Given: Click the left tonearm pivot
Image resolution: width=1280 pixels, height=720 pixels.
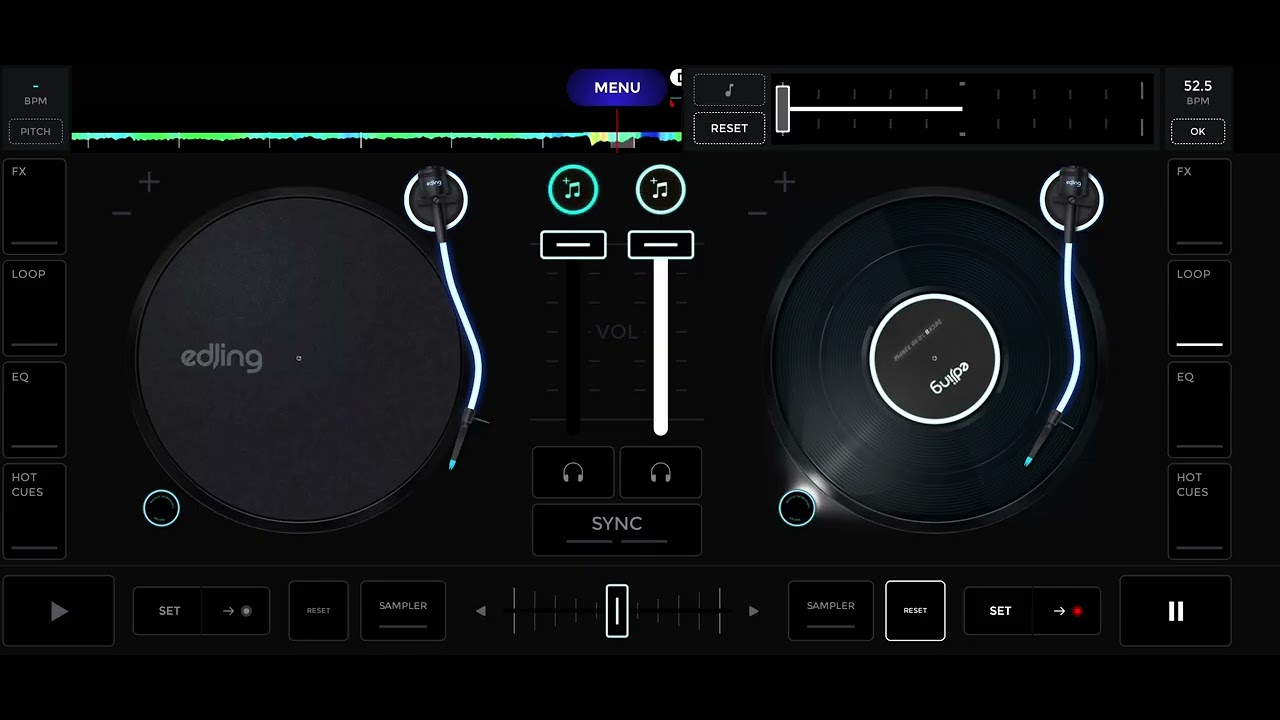Looking at the screenshot, I should (x=435, y=198).
